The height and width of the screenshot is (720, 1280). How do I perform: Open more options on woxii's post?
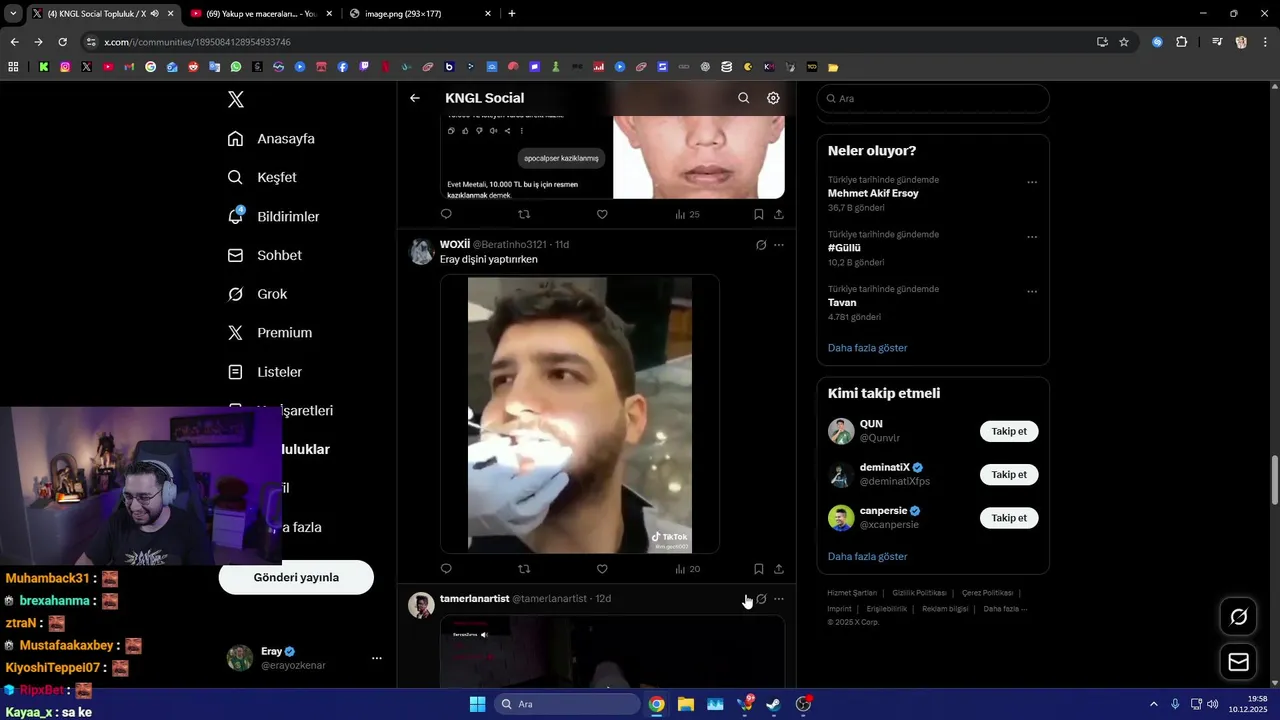(x=779, y=245)
